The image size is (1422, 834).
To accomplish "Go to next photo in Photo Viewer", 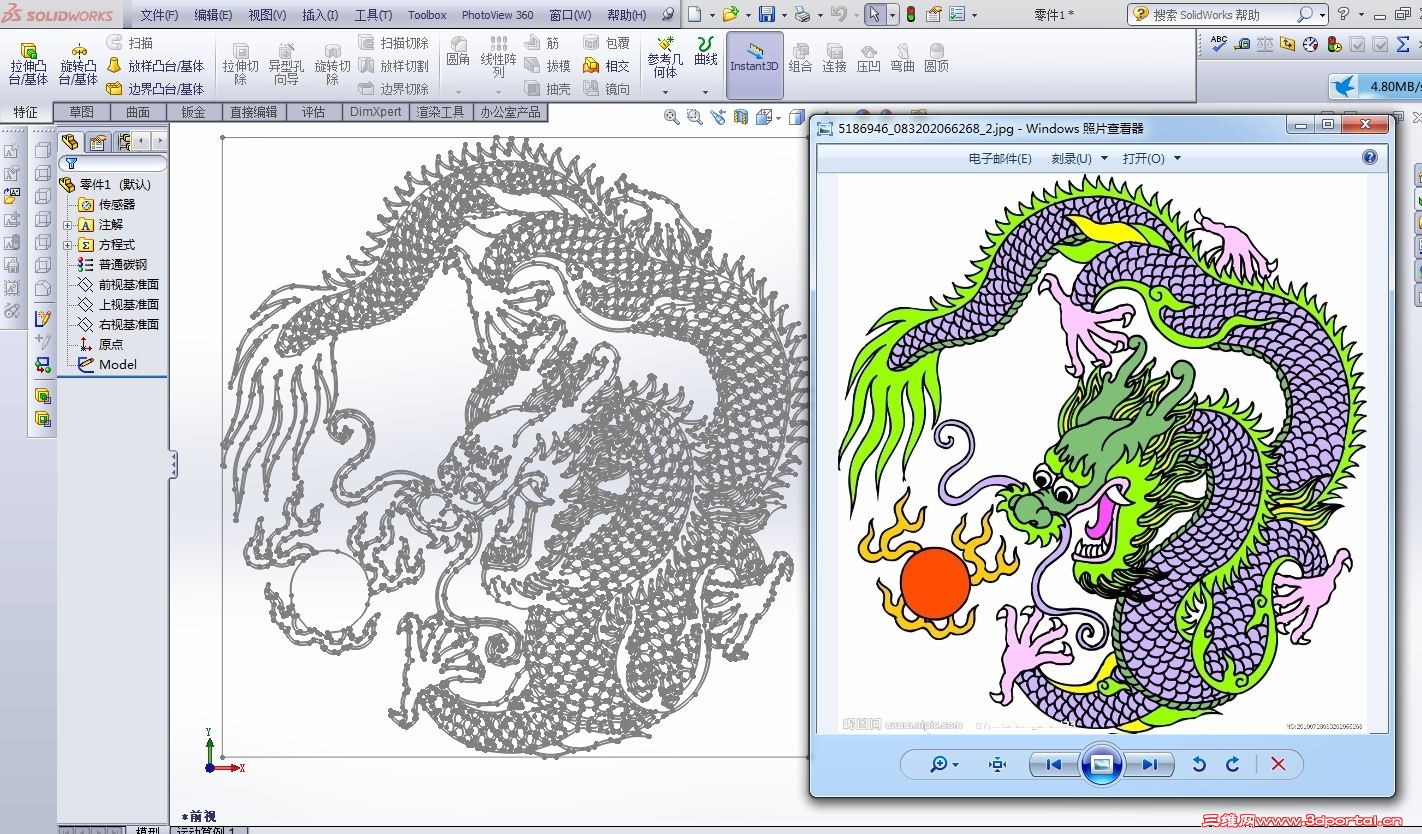I will [x=1149, y=764].
